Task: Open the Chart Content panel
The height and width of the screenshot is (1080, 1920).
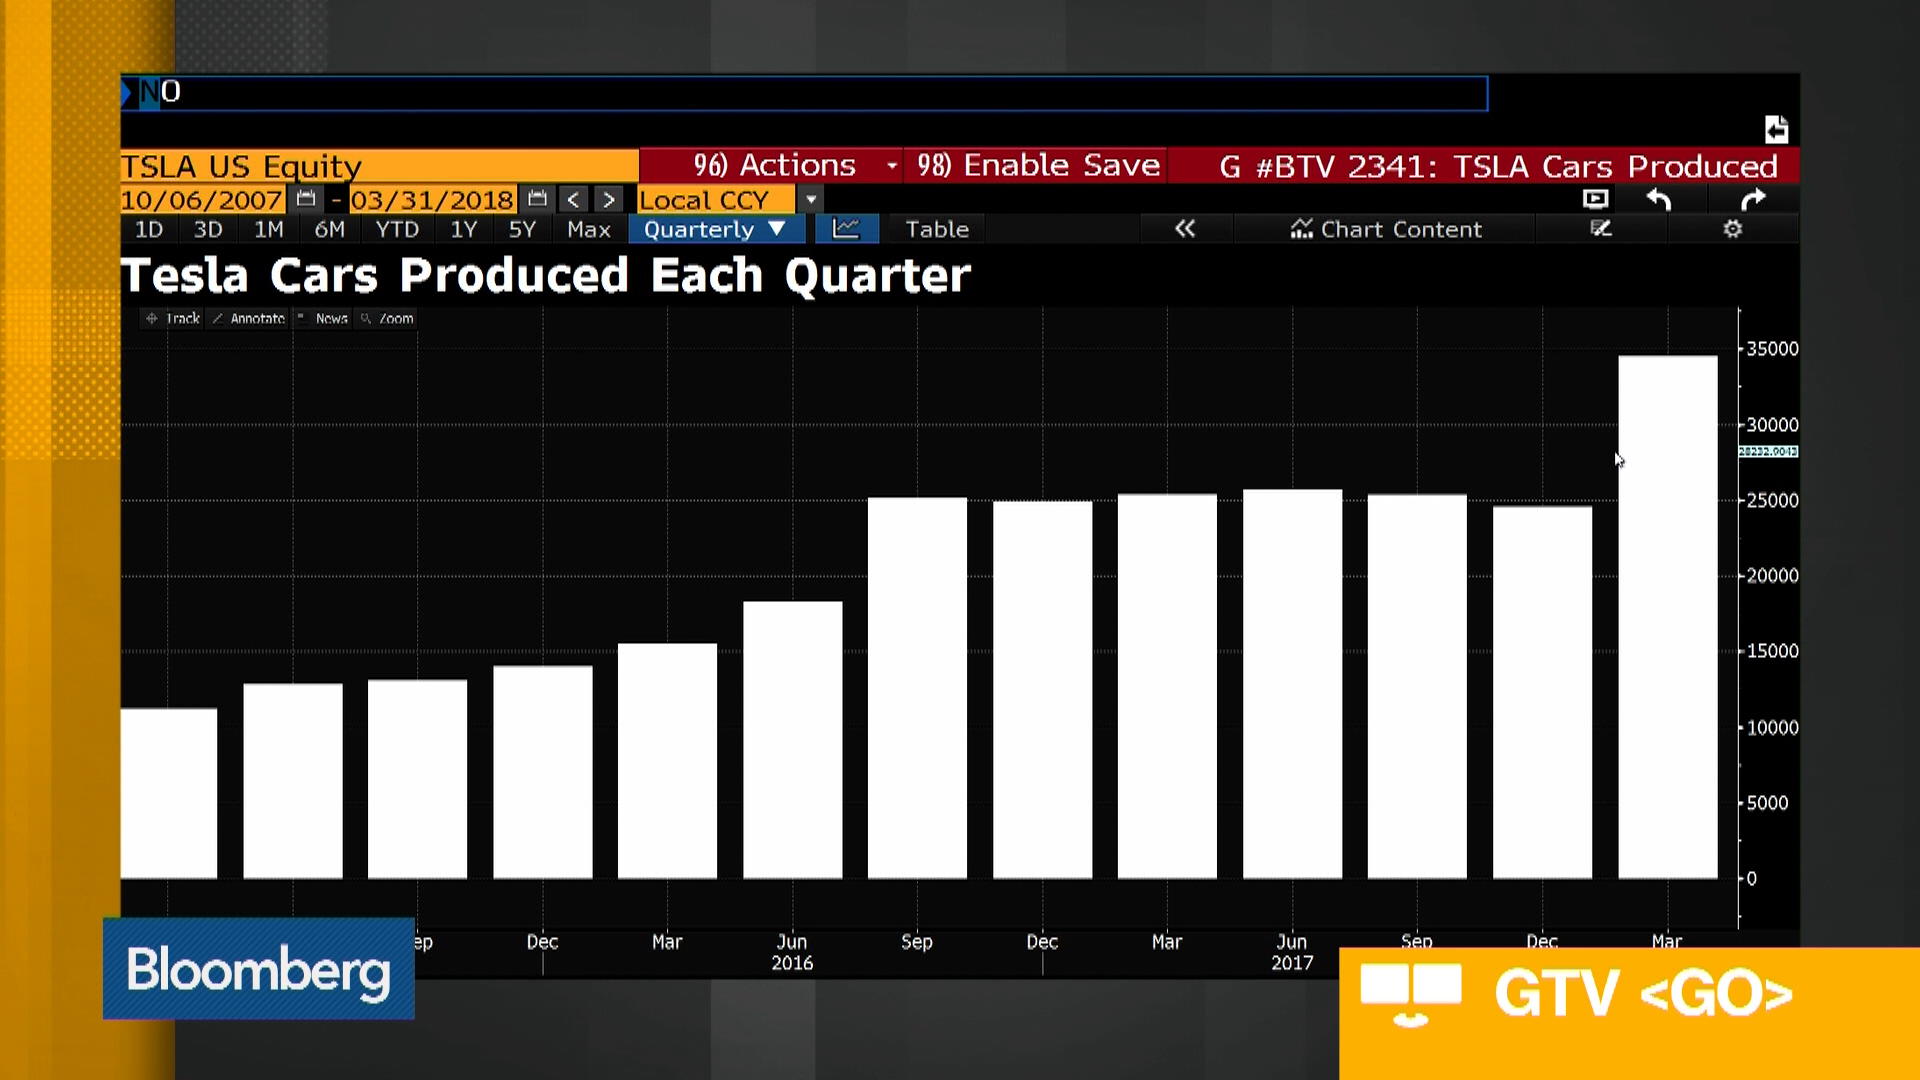Action: pos(1385,229)
